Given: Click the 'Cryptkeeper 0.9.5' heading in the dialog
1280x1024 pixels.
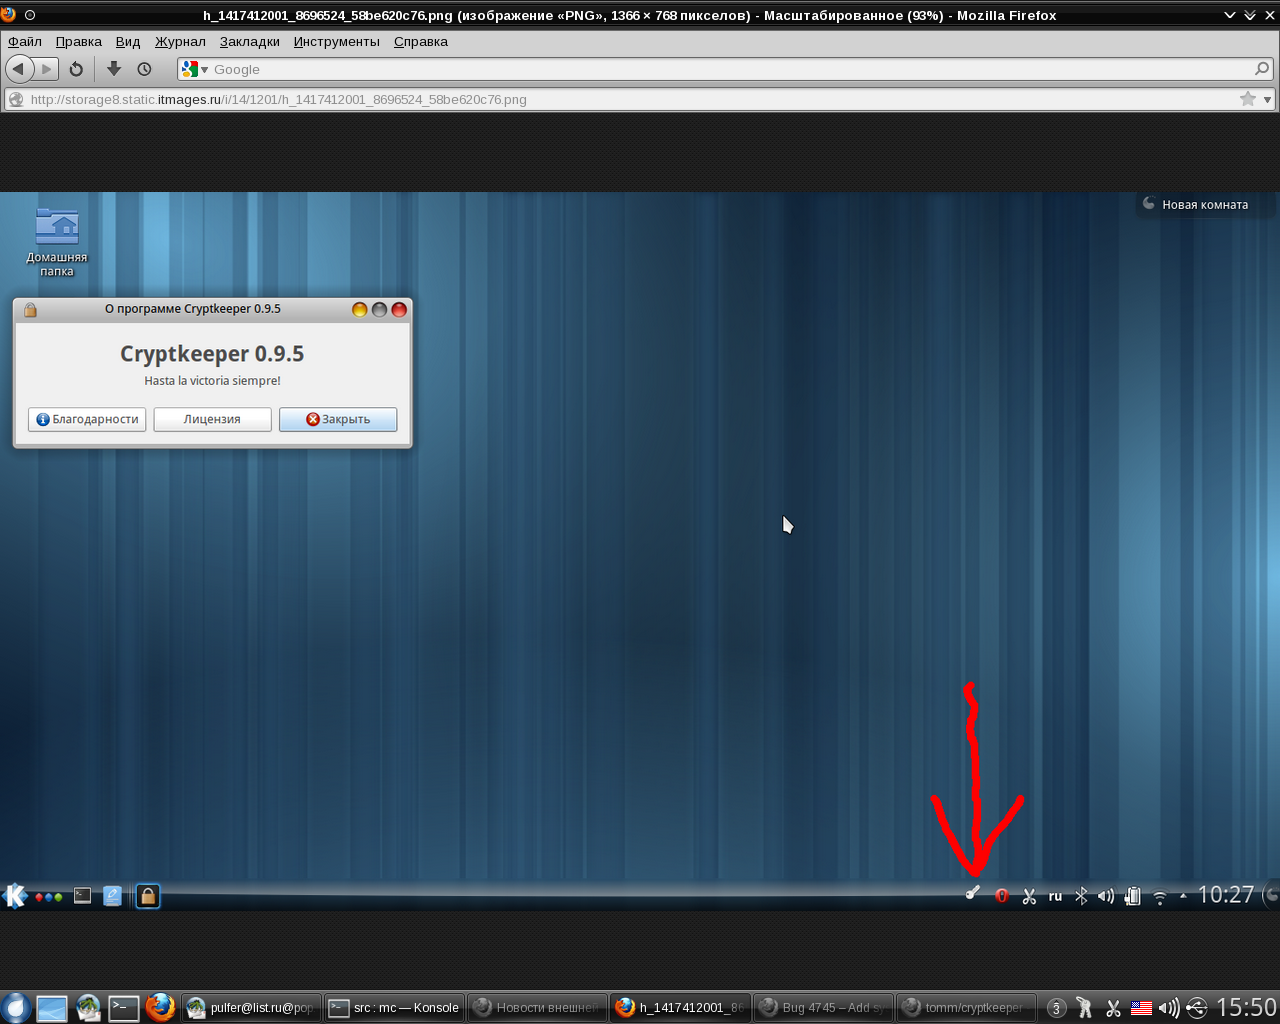Looking at the screenshot, I should coord(212,354).
